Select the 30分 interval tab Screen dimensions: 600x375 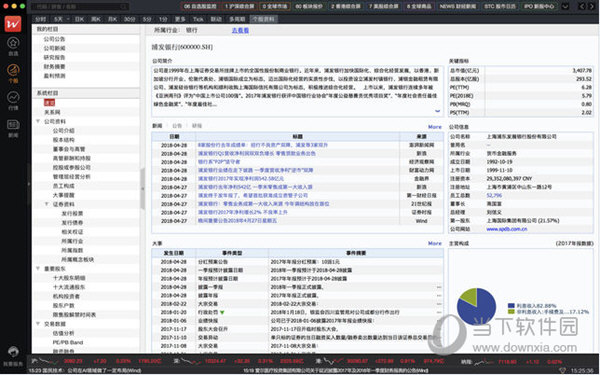(x=129, y=19)
